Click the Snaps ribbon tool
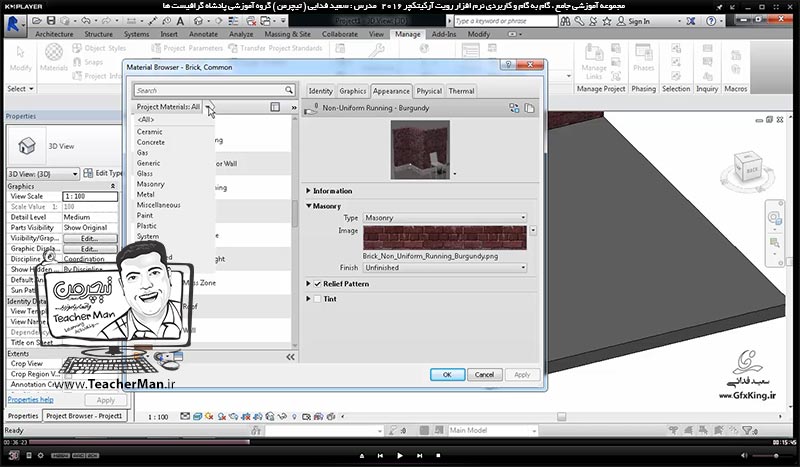 (x=88, y=62)
